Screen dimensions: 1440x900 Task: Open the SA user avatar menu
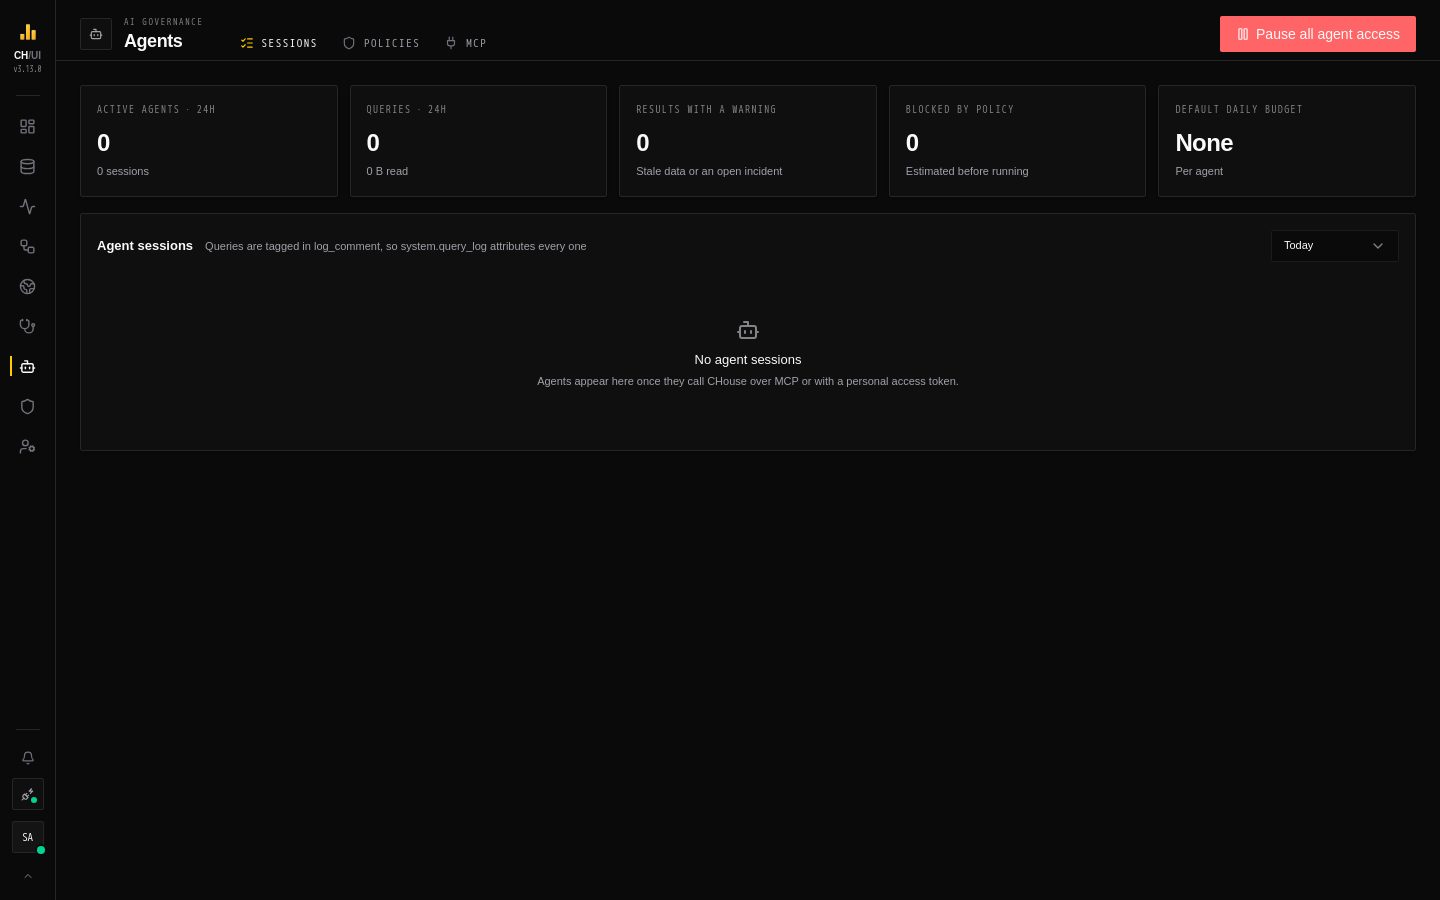click(x=28, y=838)
